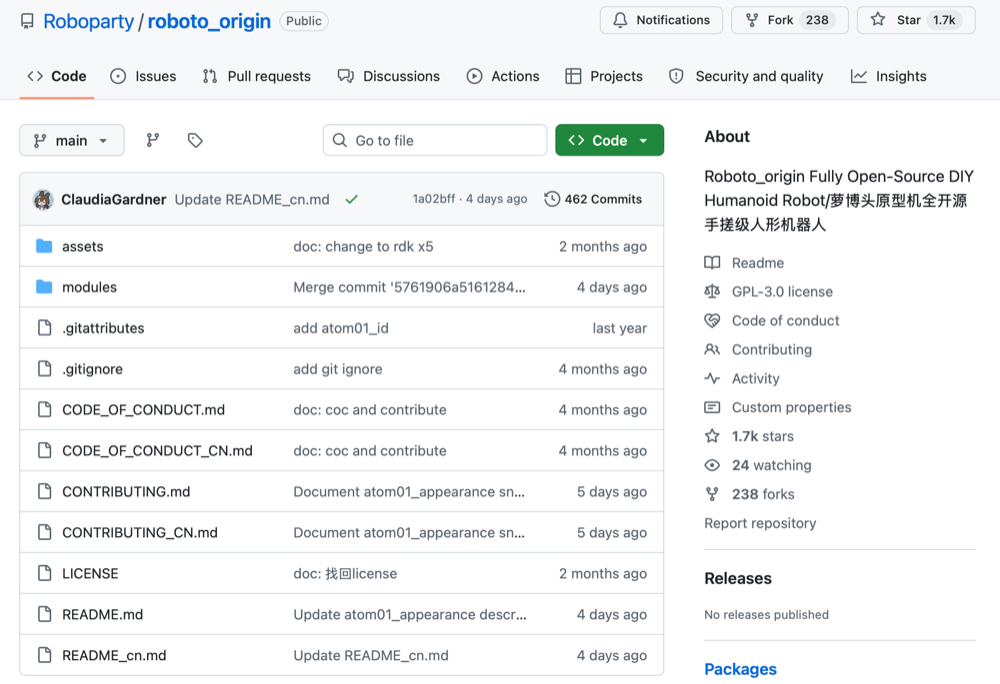1000x684 pixels.
Task: Open the Pull requests tab
Action: tap(256, 76)
